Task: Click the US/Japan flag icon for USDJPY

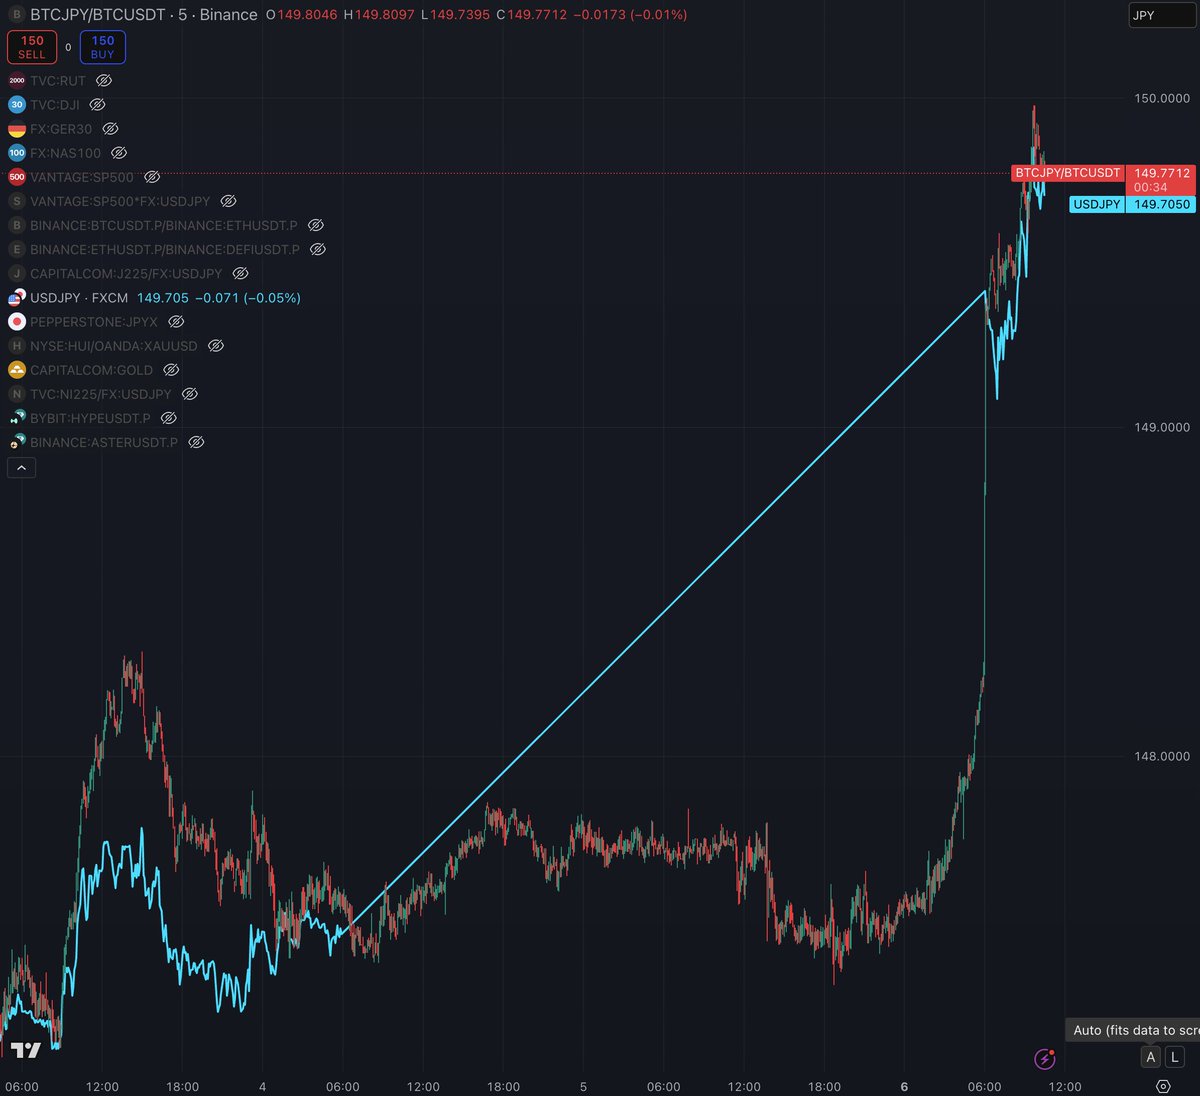Action: (17, 297)
